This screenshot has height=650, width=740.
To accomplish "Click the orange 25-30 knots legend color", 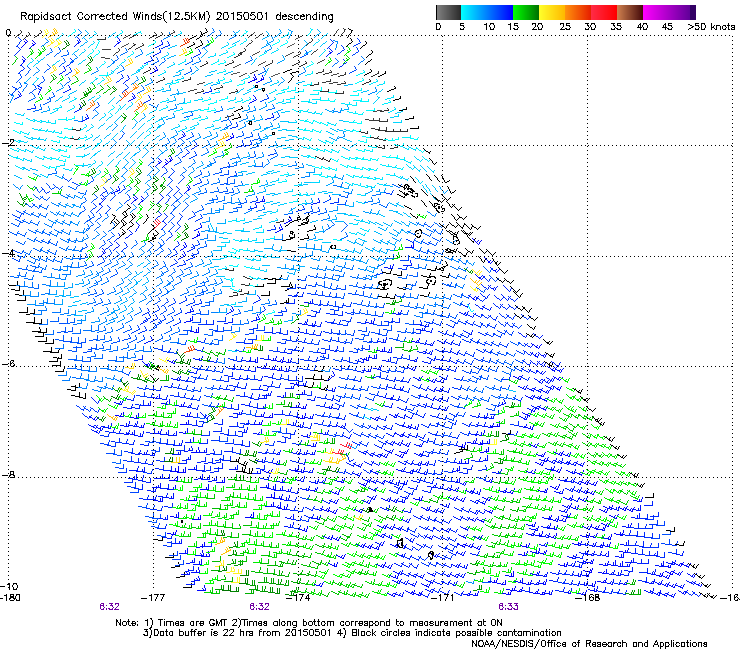I will [x=578, y=12].
